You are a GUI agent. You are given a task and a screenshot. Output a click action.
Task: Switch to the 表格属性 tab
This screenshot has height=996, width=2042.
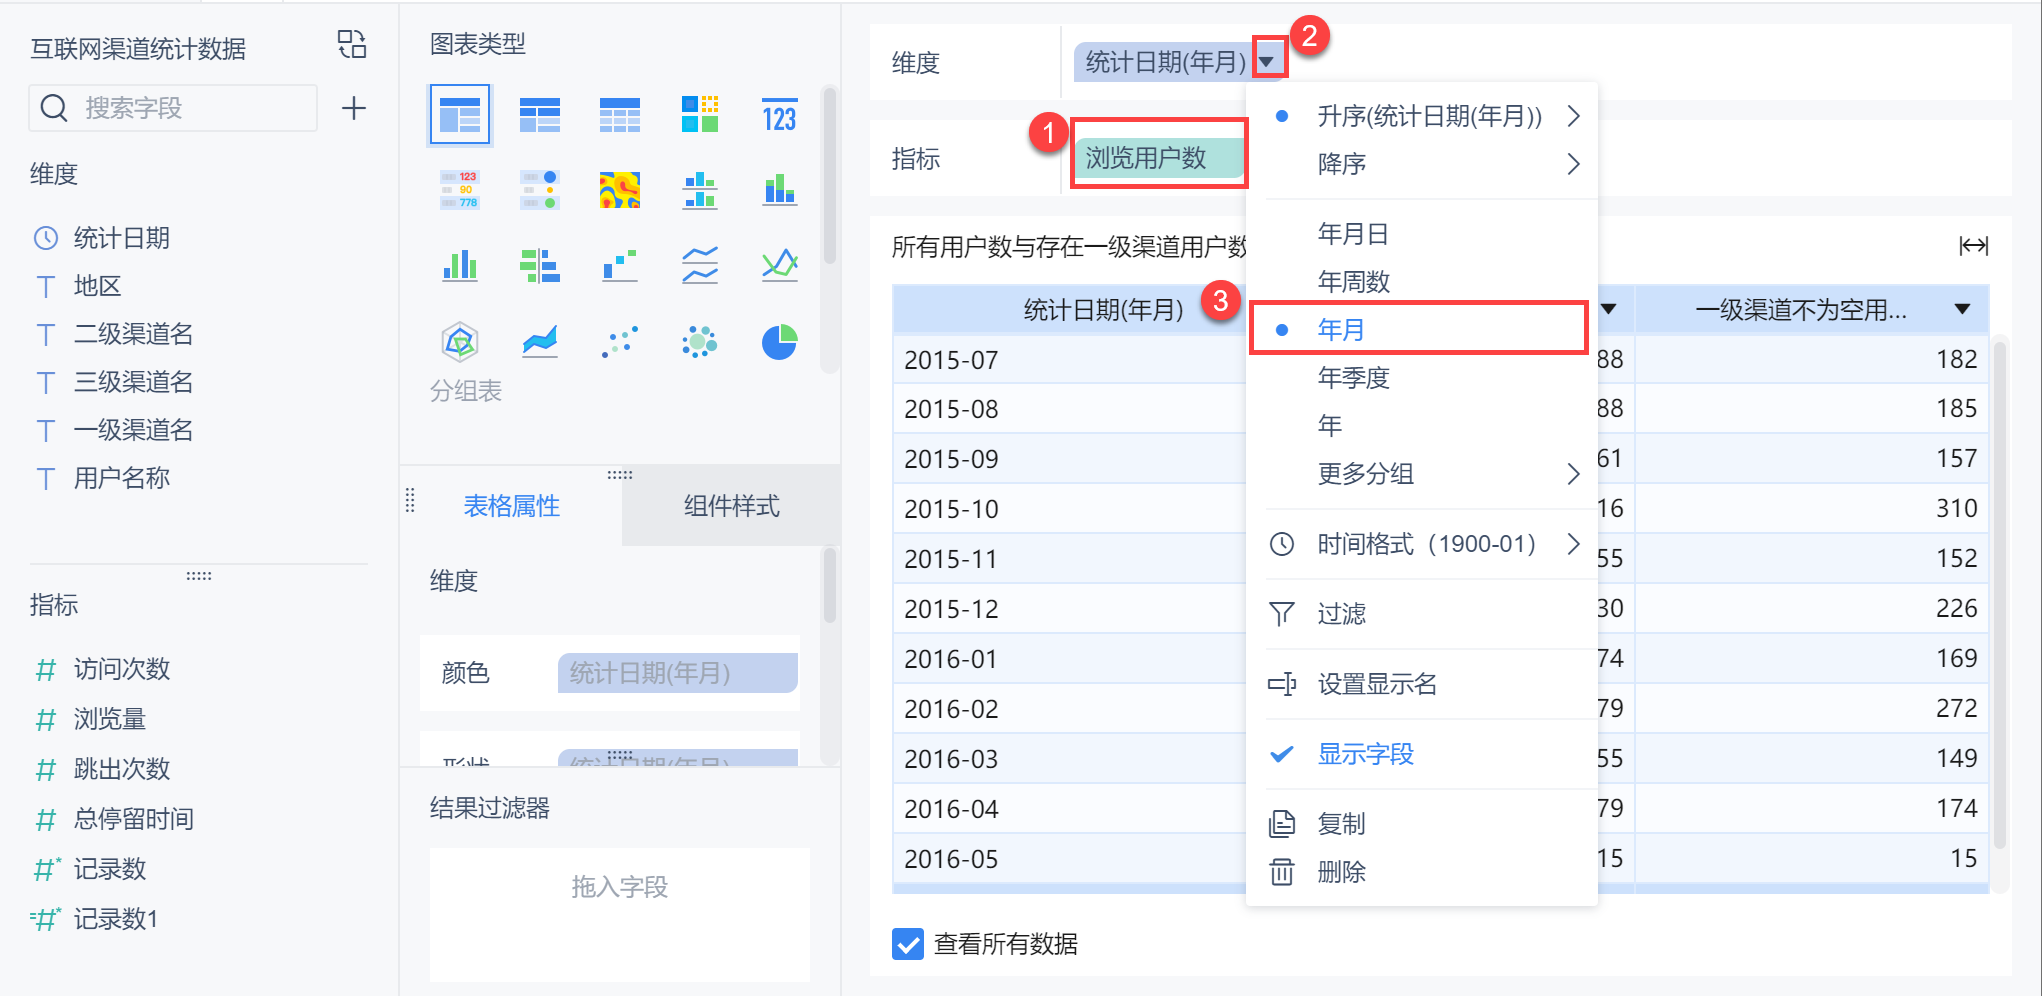click(512, 506)
